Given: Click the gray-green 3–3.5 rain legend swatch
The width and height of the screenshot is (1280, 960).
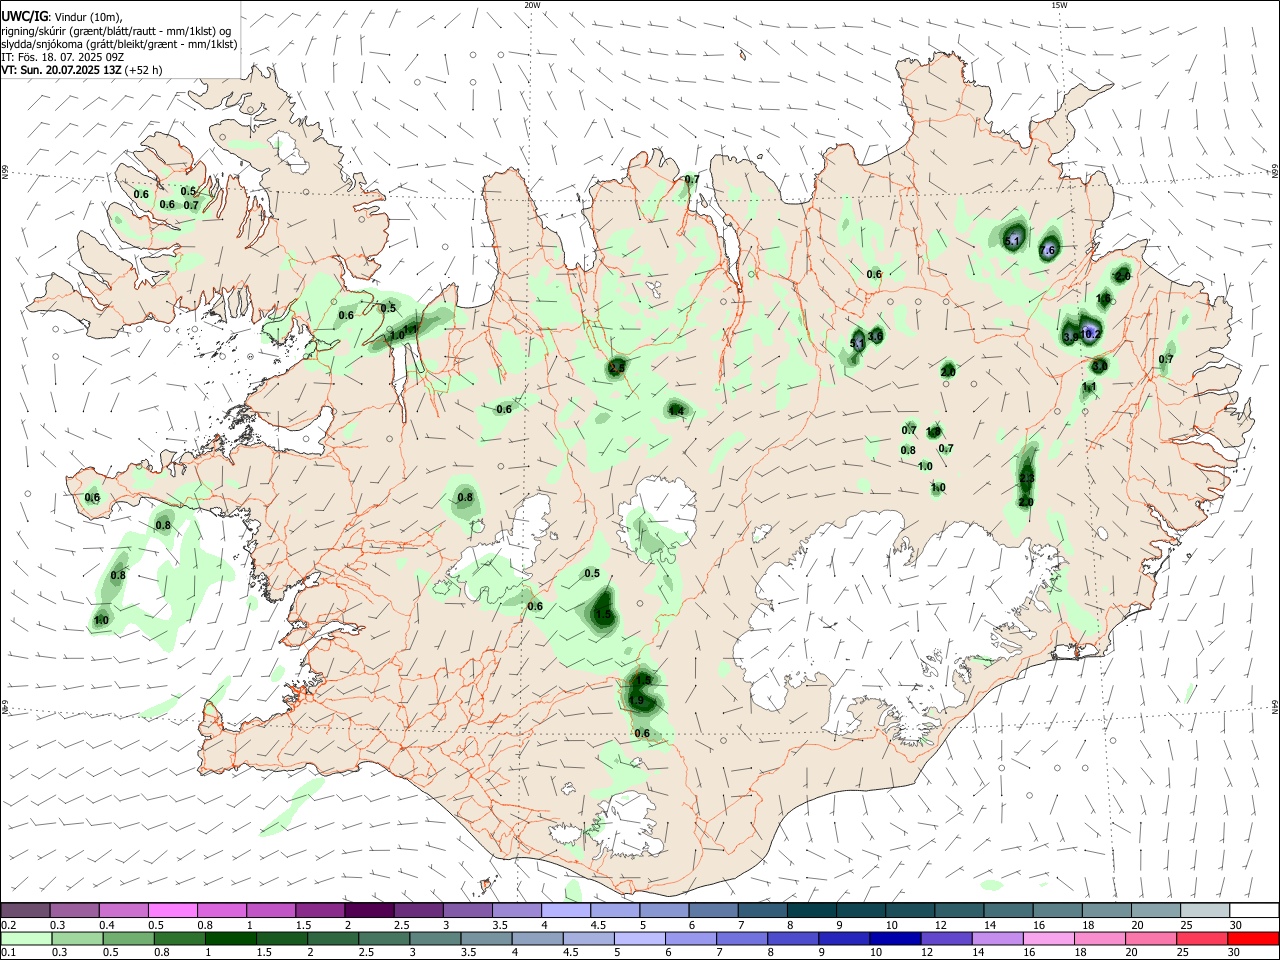Looking at the screenshot, I should pyautogui.click(x=436, y=938).
